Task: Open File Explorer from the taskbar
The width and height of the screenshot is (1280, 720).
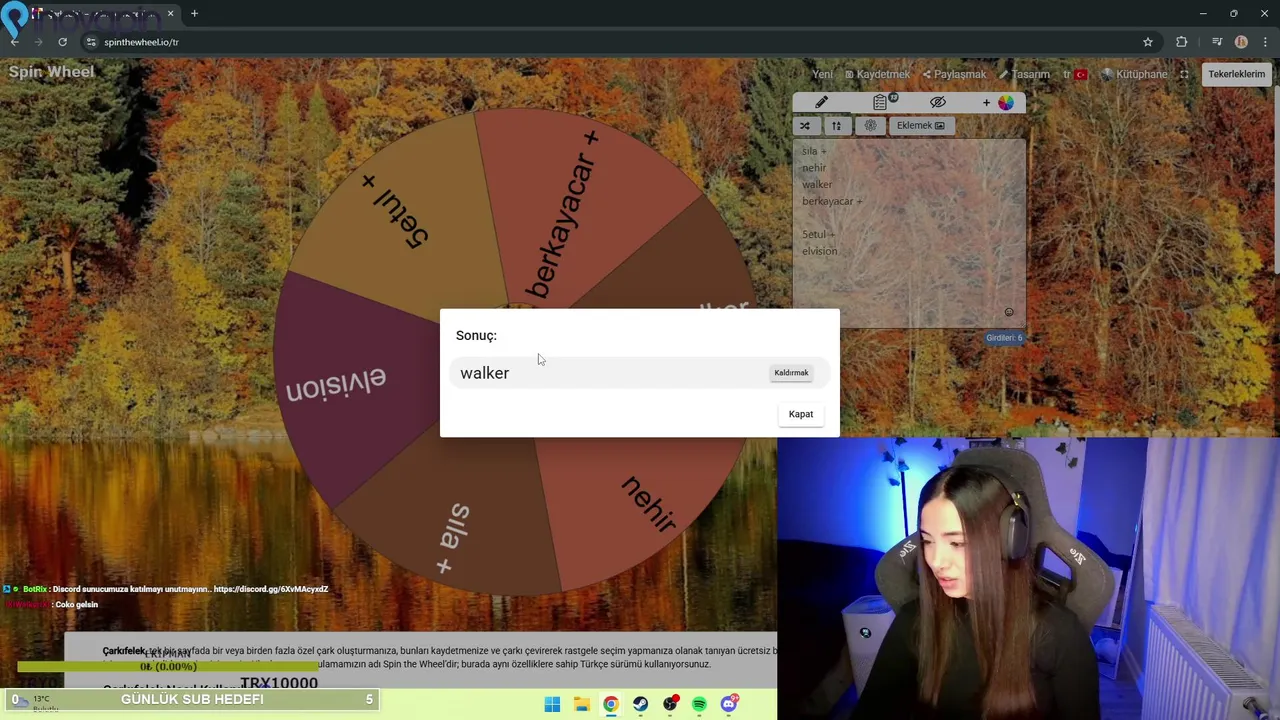Action: [x=581, y=705]
